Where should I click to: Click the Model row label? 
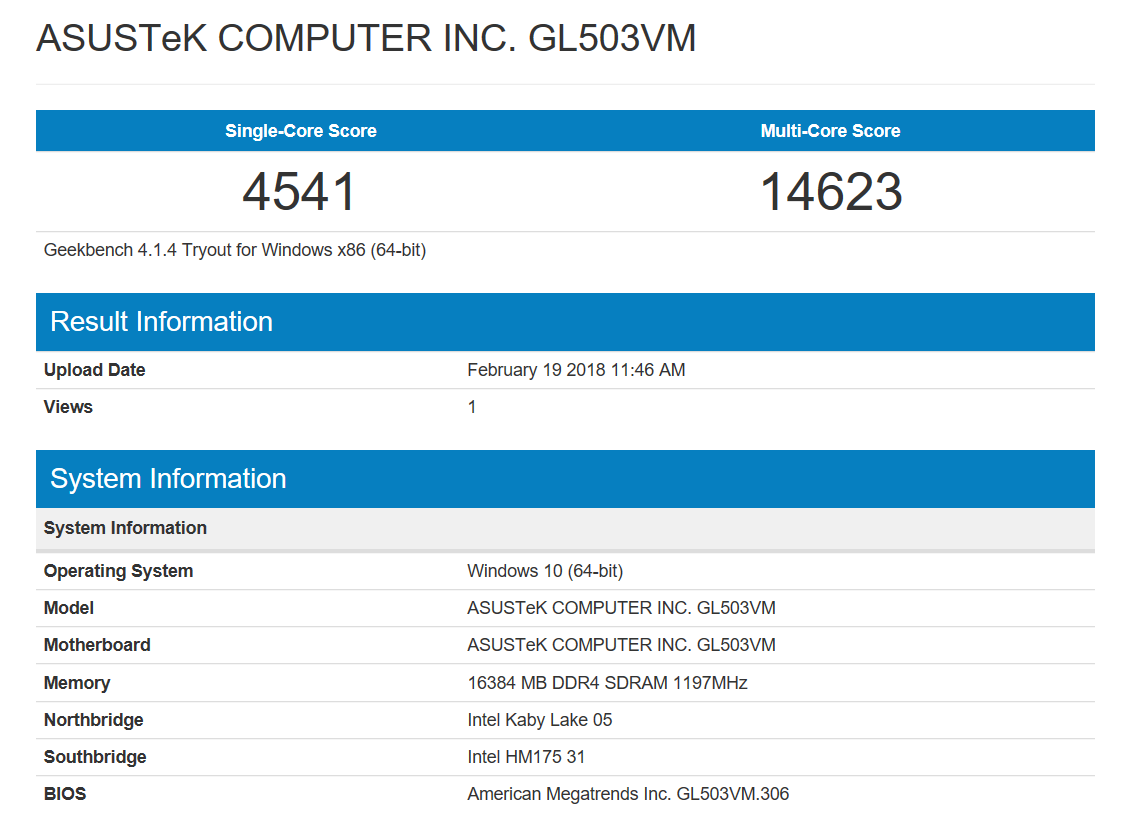[x=69, y=608]
